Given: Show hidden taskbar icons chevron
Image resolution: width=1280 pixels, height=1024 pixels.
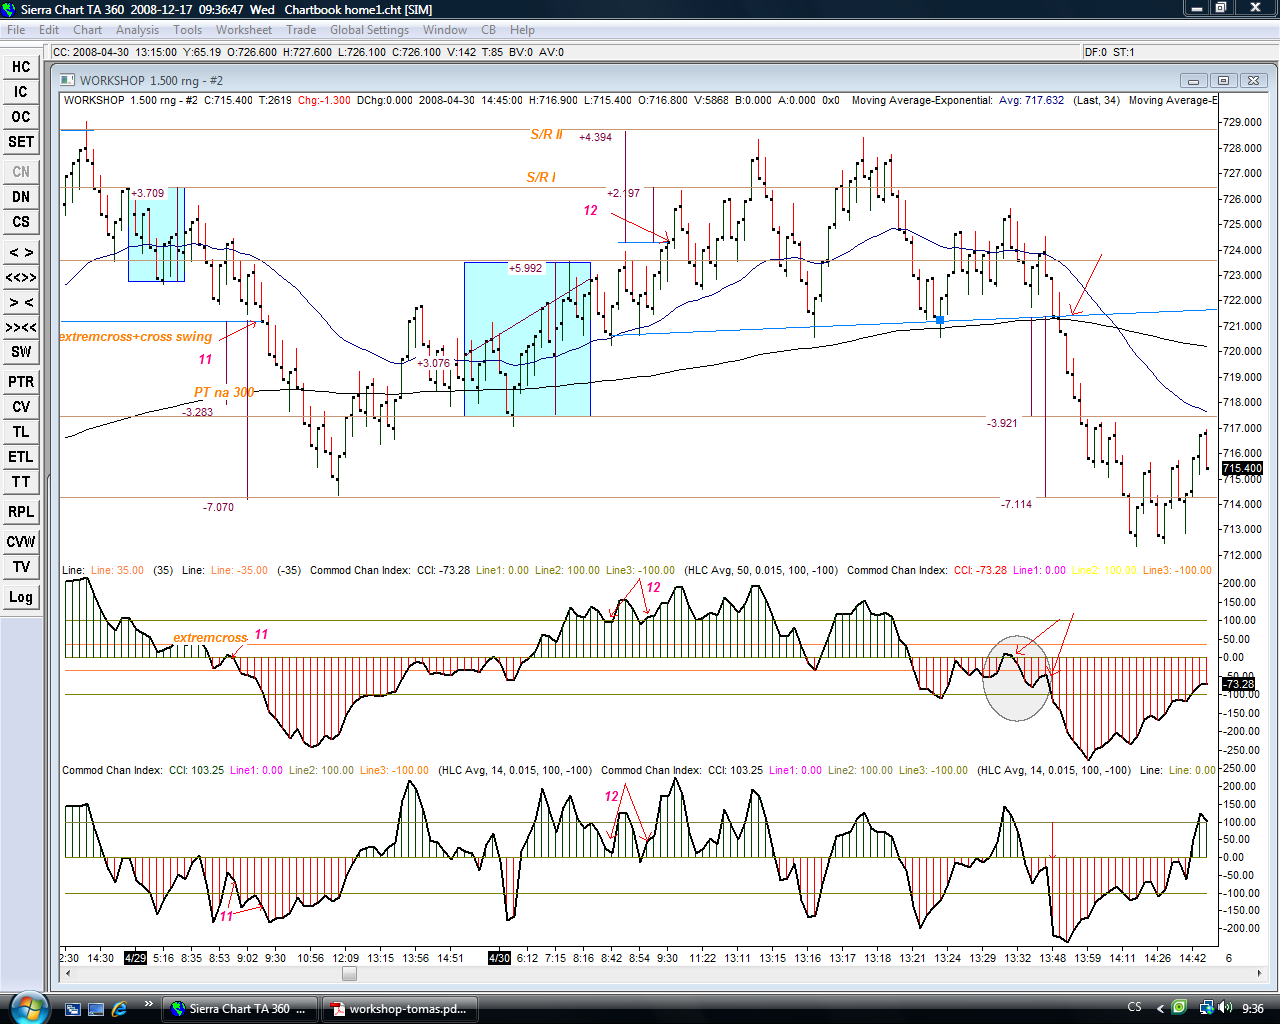Looking at the screenshot, I should (1160, 1008).
